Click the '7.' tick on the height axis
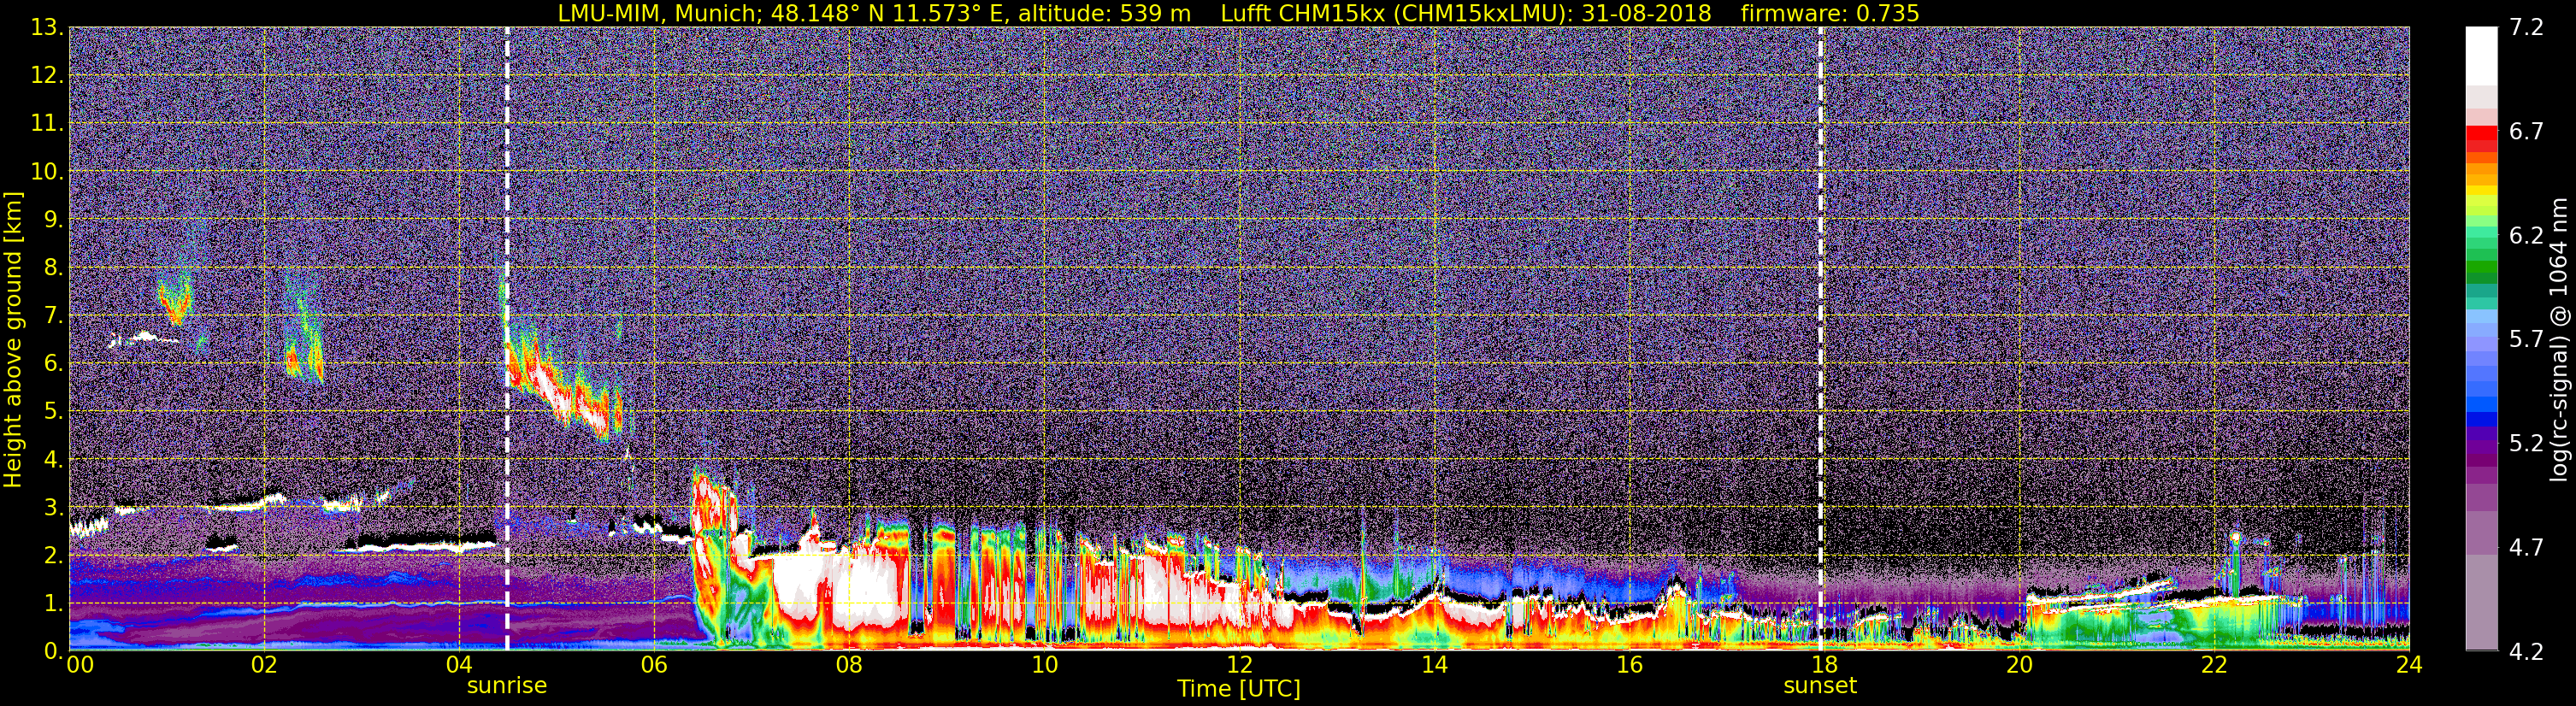Image resolution: width=2576 pixels, height=706 pixels. coord(53,315)
